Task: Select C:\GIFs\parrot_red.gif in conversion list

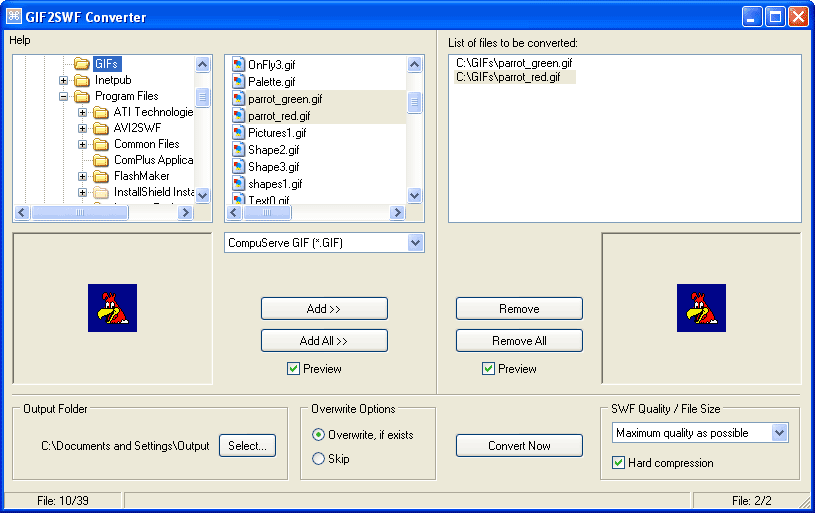Action: click(x=508, y=77)
